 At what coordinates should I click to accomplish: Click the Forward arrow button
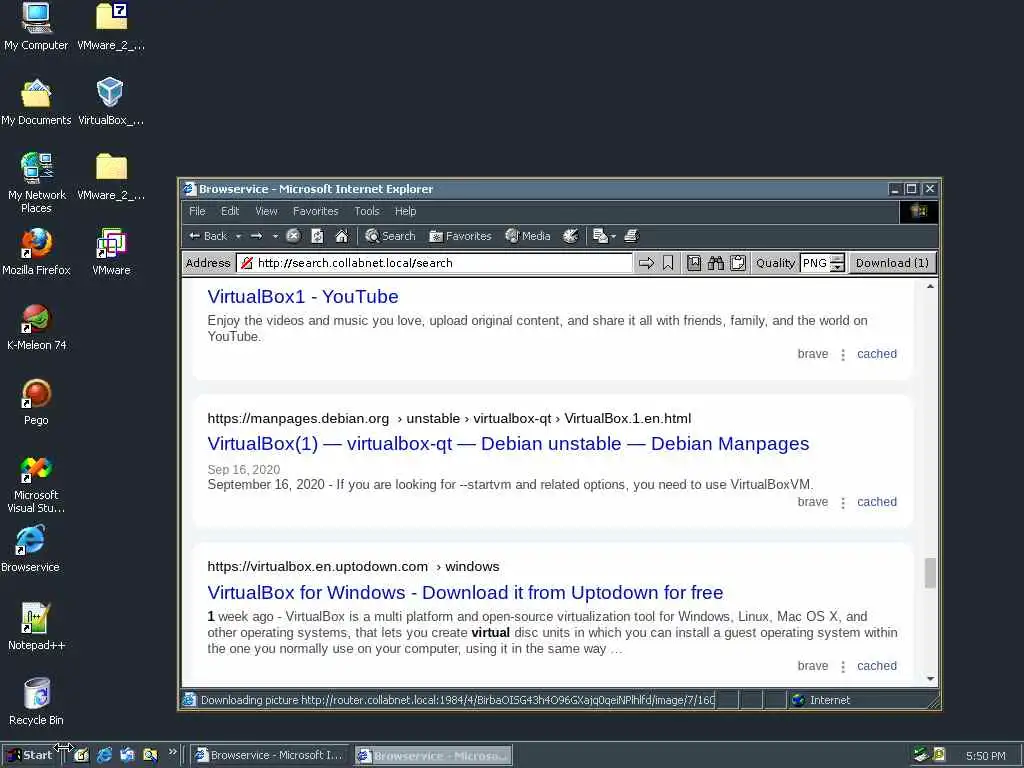(x=257, y=236)
